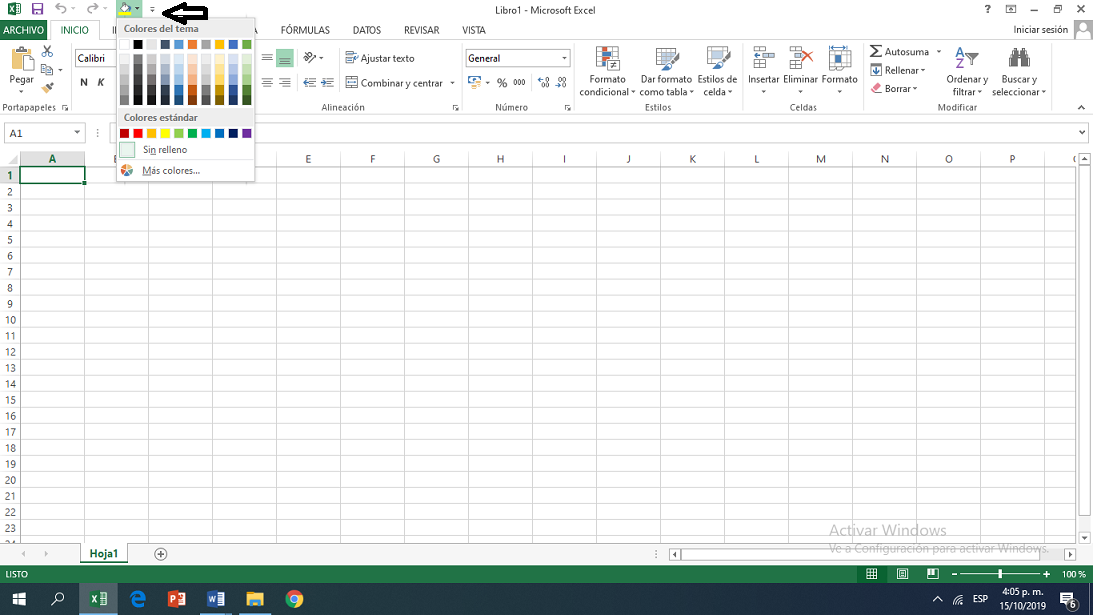Image resolution: width=1093 pixels, height=615 pixels.
Task: Open the ARCHIVO tab
Action: point(23,30)
